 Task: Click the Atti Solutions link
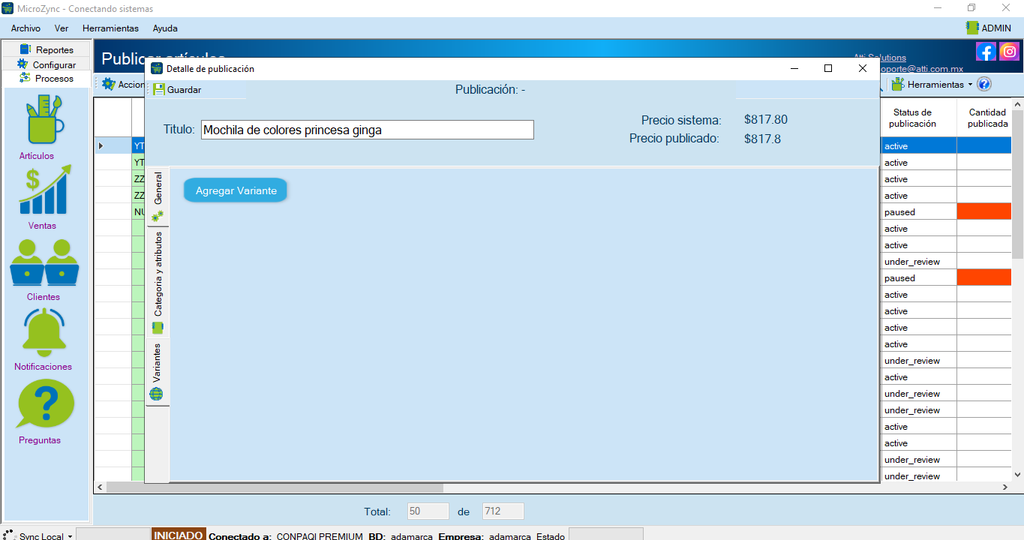point(880,57)
